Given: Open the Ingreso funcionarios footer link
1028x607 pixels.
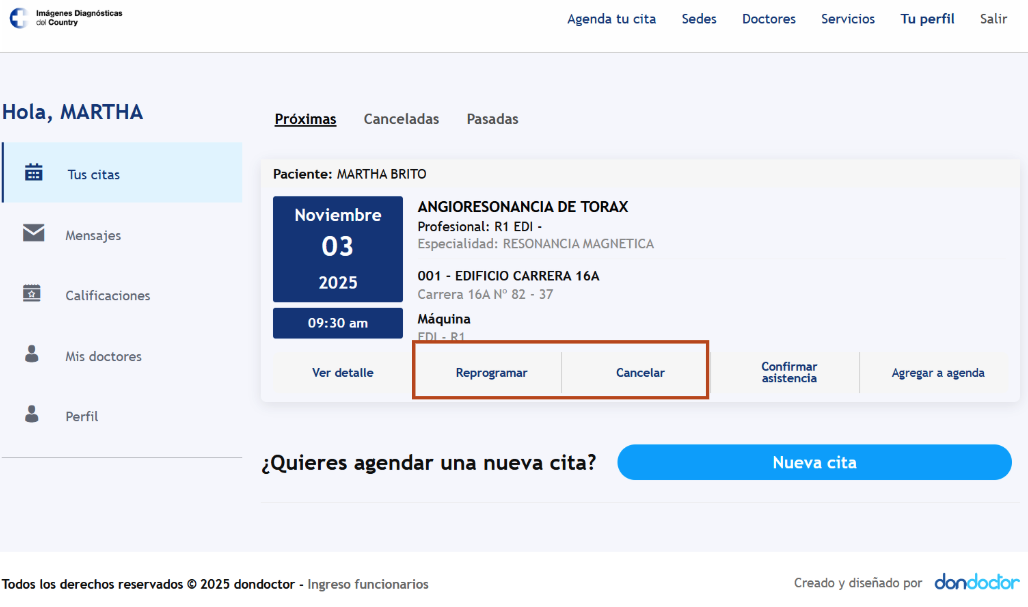Looking at the screenshot, I should 368,584.
